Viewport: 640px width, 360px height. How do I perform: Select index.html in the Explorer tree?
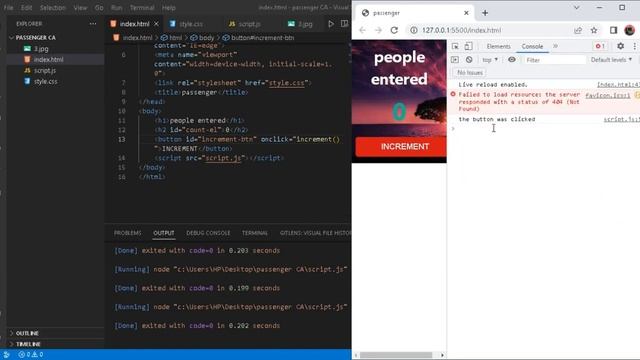[x=48, y=59]
